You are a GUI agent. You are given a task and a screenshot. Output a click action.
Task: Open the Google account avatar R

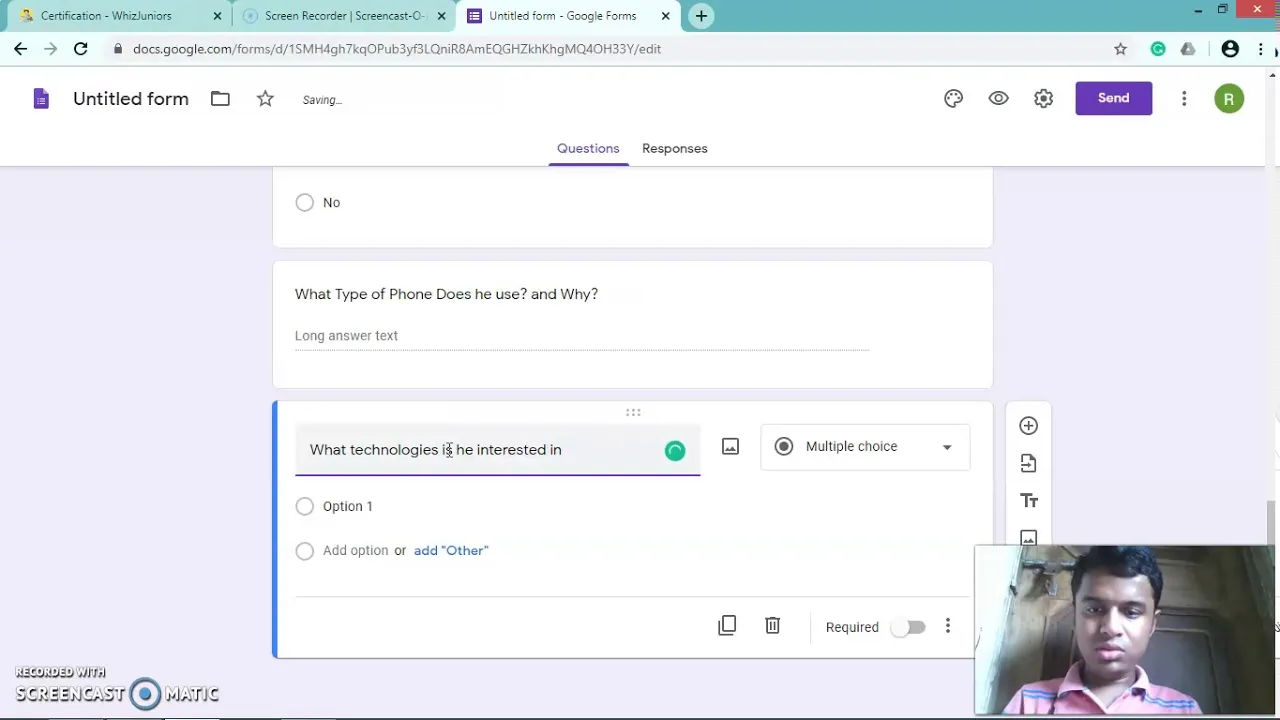pos(1229,99)
